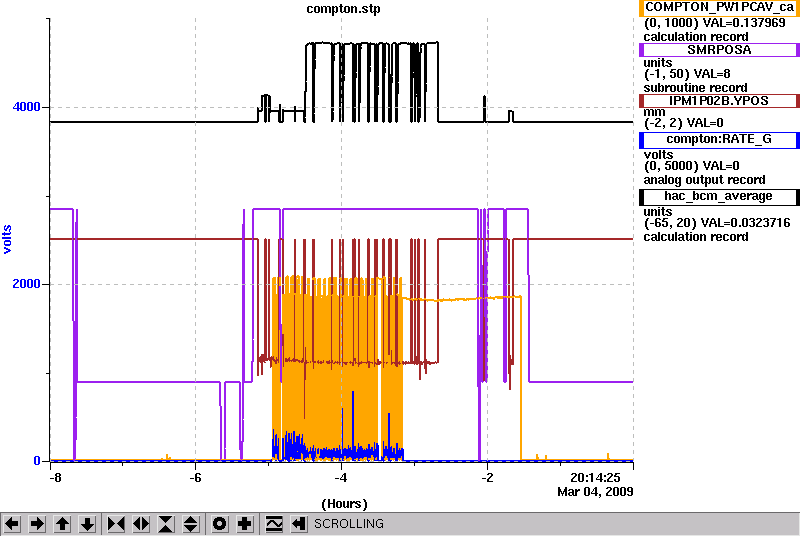Image resolution: width=800 pixels, height=536 pixels.
Task: Select the SMRPOSA purple legend entry
Action: click(x=719, y=50)
